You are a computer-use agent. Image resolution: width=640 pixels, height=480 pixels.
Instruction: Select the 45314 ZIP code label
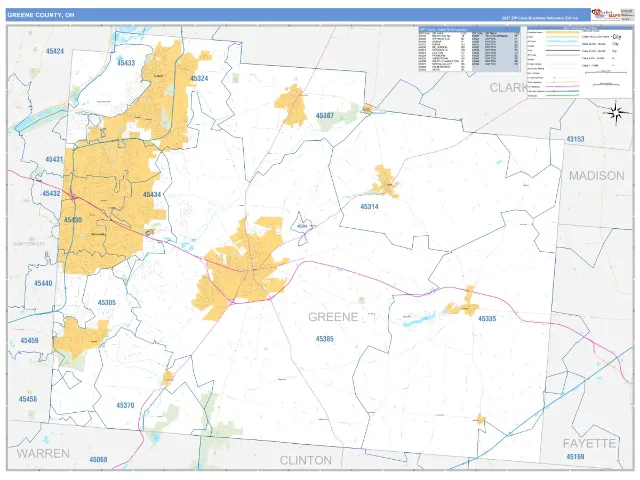(x=369, y=207)
